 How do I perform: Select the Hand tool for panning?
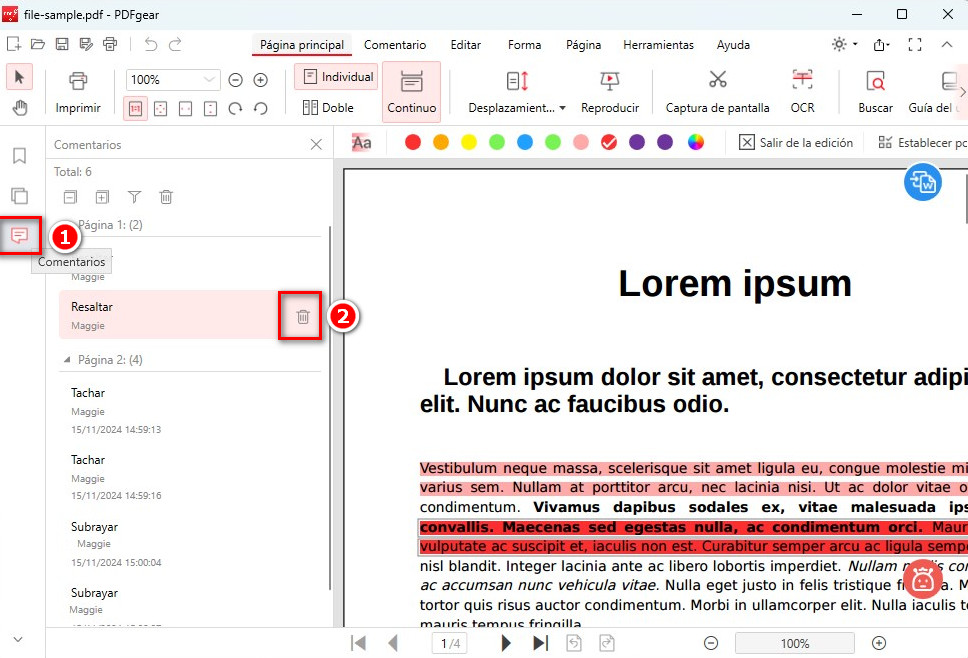tap(20, 109)
